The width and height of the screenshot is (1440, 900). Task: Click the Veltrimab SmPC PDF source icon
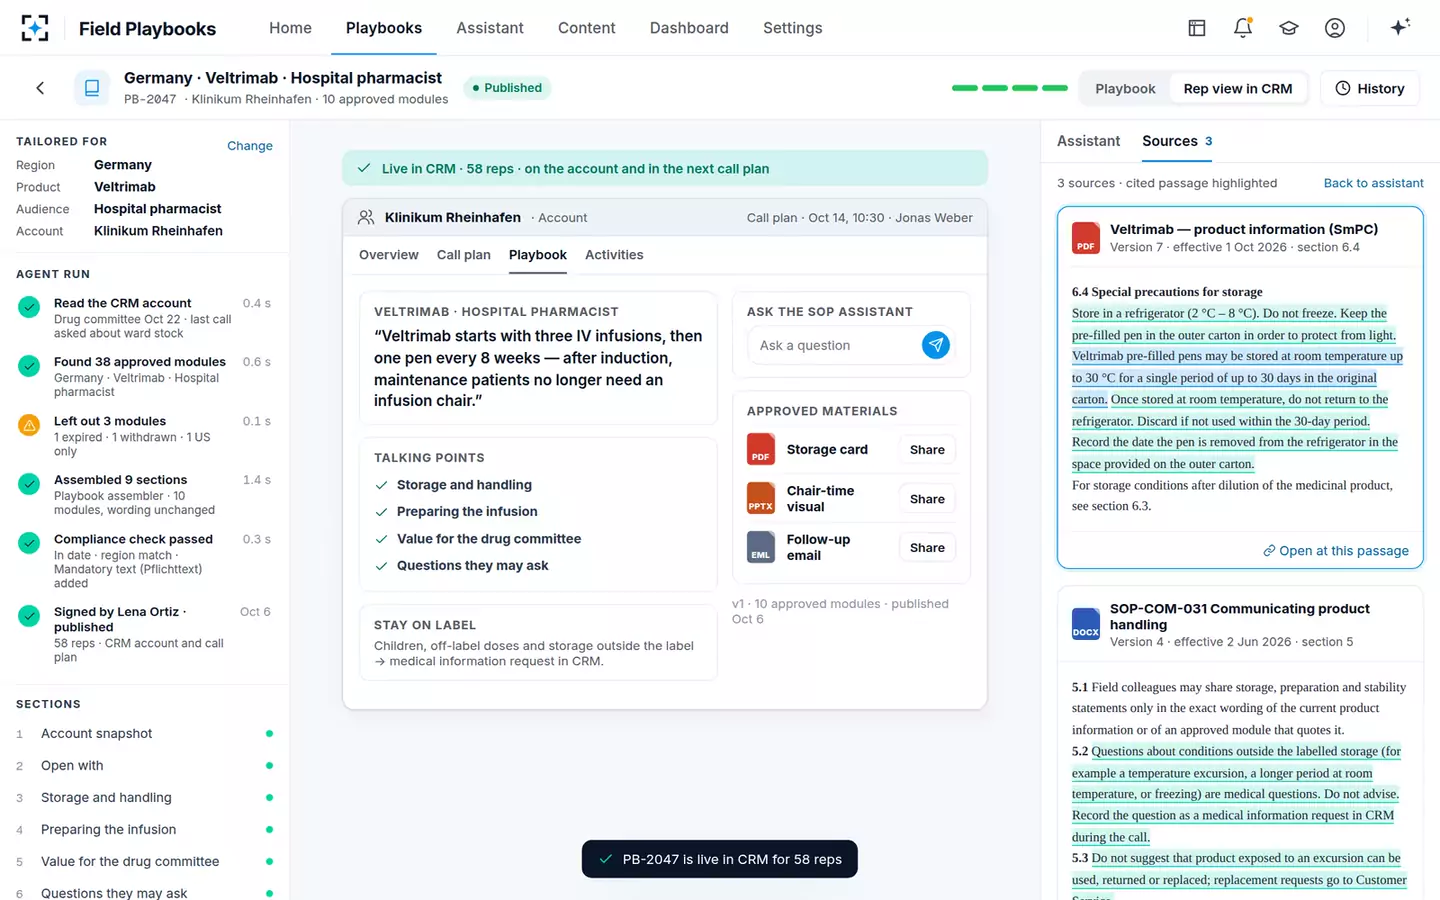coord(1086,238)
